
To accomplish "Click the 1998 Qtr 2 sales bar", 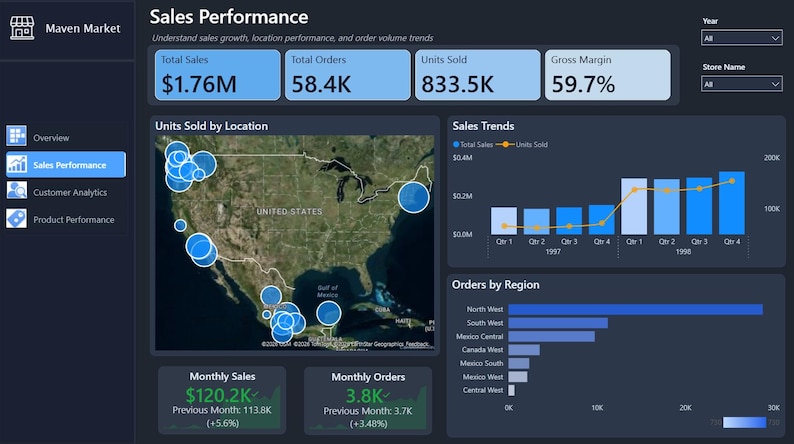I will (x=666, y=207).
